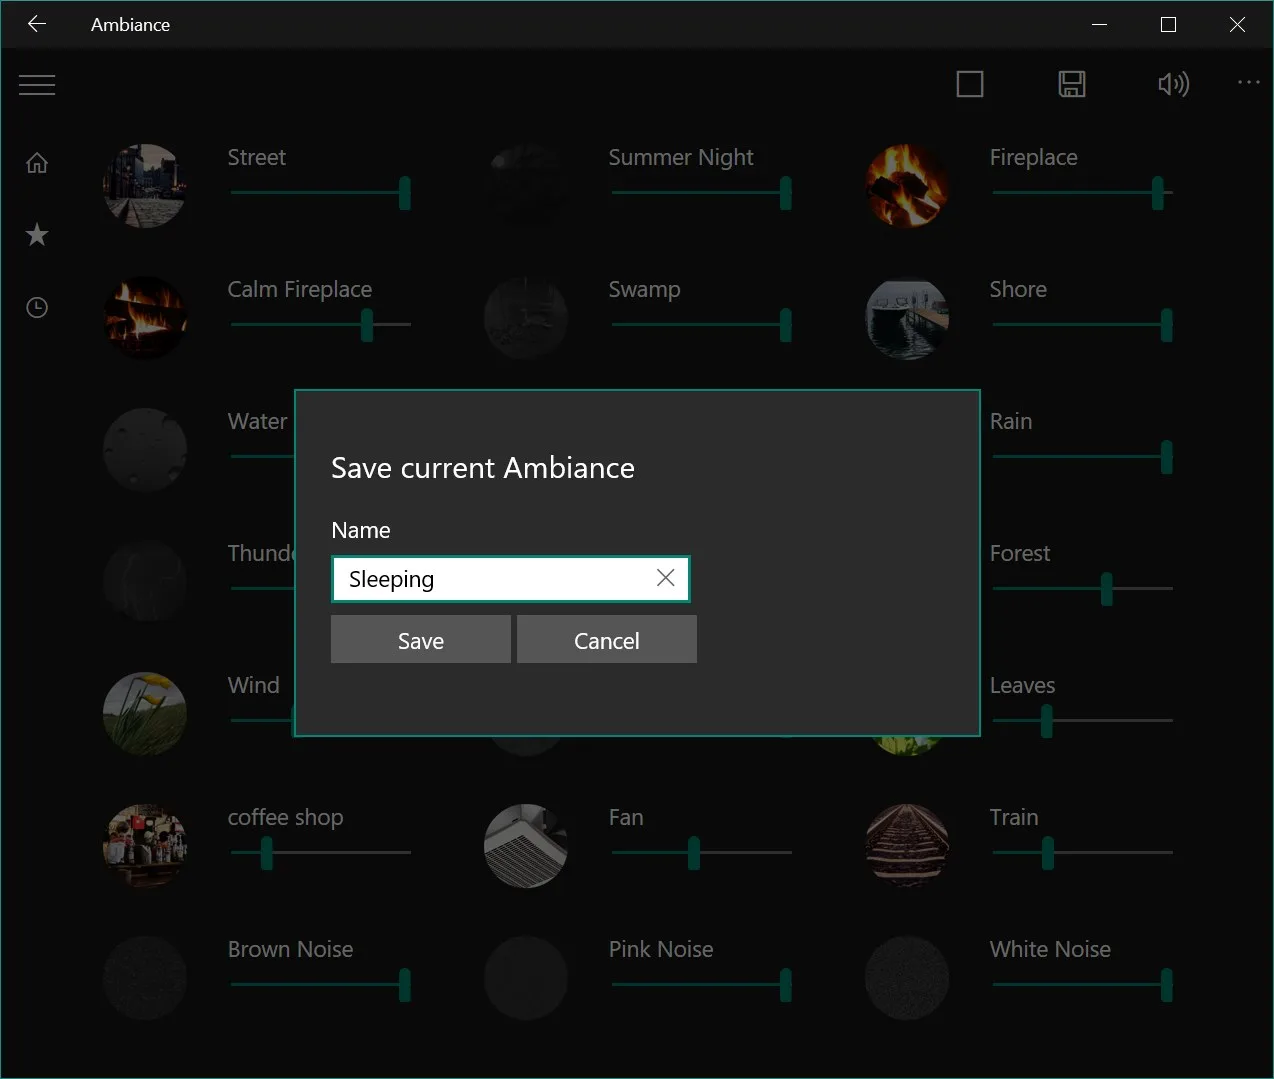The width and height of the screenshot is (1274, 1079).
Task: Adjust the Fan volume slider
Action: 701,853
